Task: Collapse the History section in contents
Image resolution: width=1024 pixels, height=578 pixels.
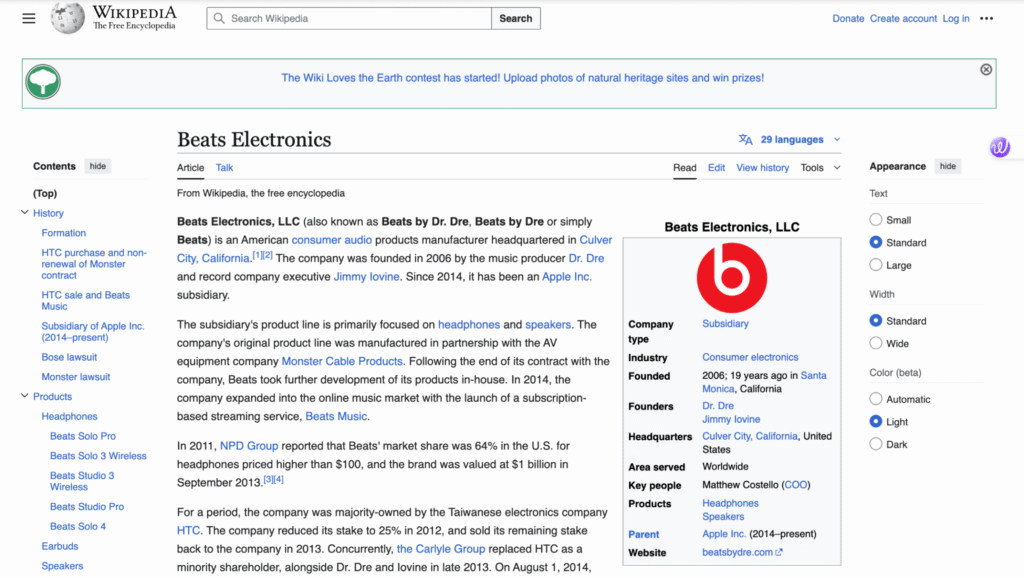Action: point(25,212)
